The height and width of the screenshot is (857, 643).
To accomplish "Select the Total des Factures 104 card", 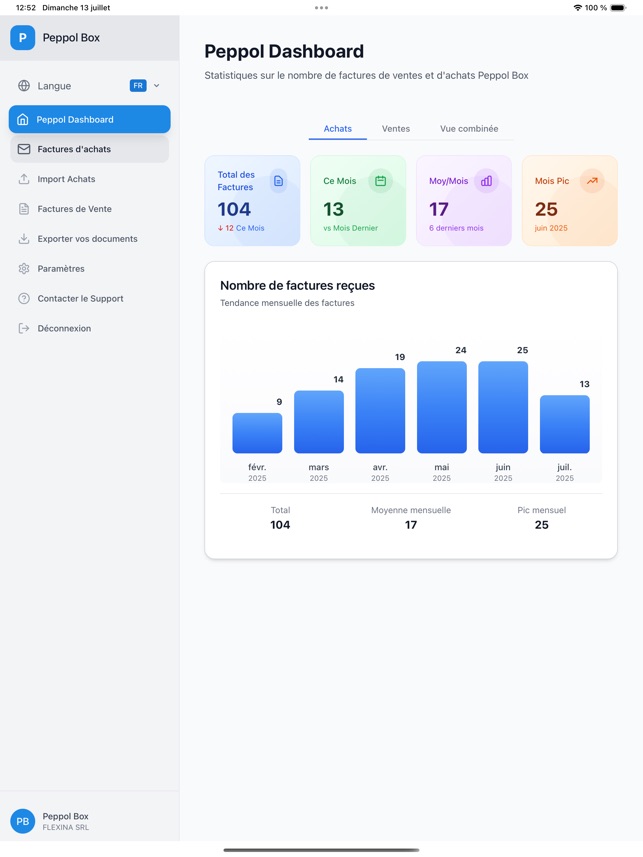I will coord(252,201).
